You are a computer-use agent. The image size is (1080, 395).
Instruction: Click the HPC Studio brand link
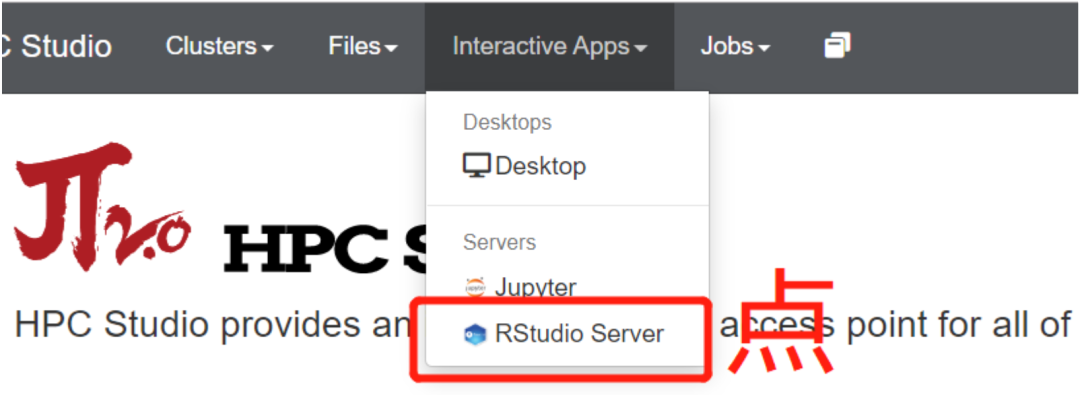[57, 47]
